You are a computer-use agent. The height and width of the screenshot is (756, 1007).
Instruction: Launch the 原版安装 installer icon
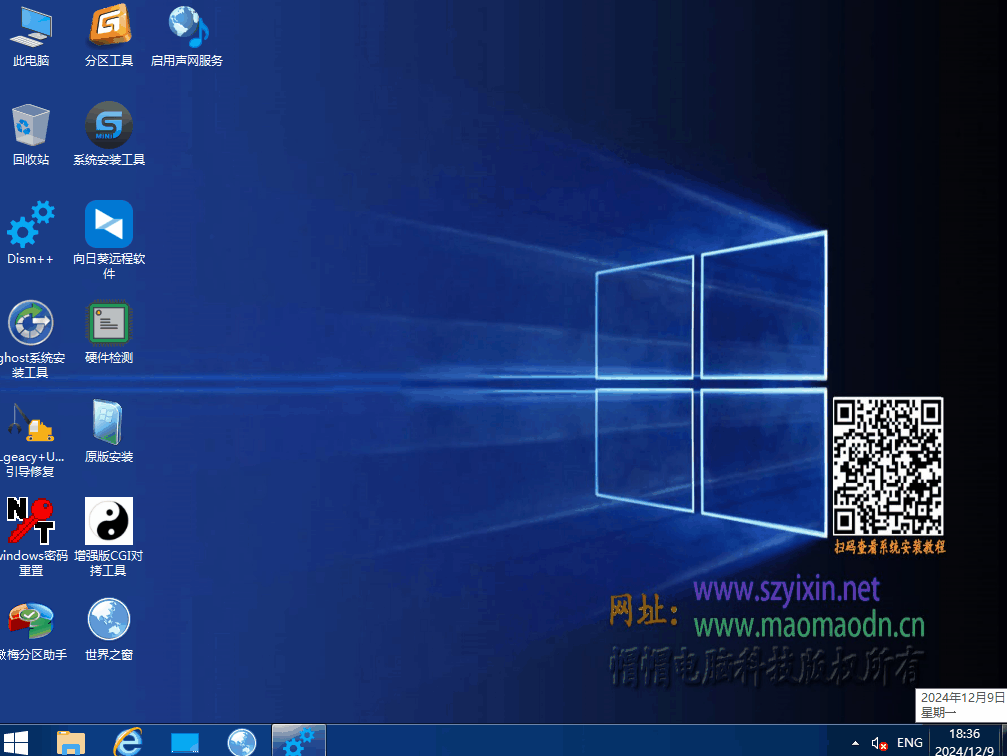[109, 423]
